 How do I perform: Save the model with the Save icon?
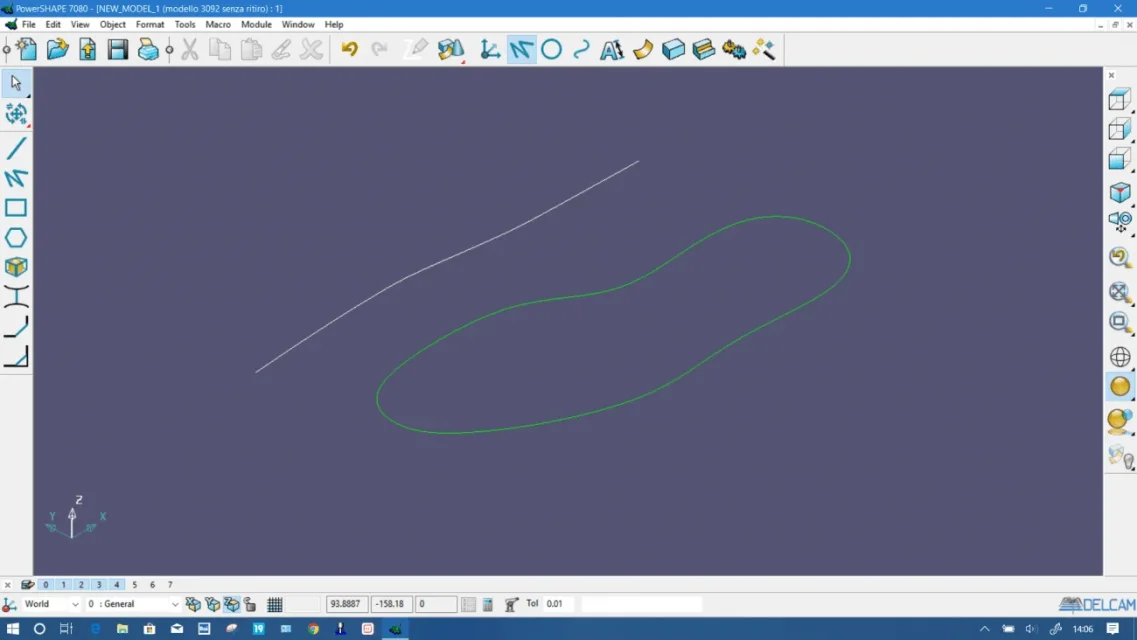(x=117, y=48)
